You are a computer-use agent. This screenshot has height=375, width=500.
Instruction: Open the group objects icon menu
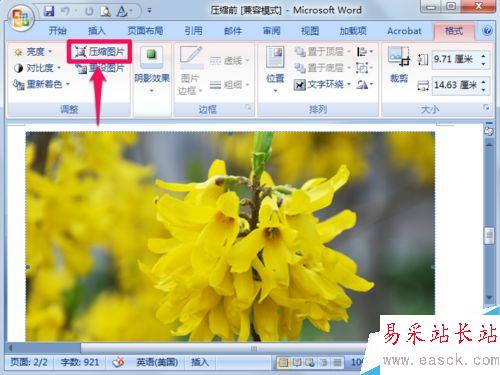(x=364, y=68)
